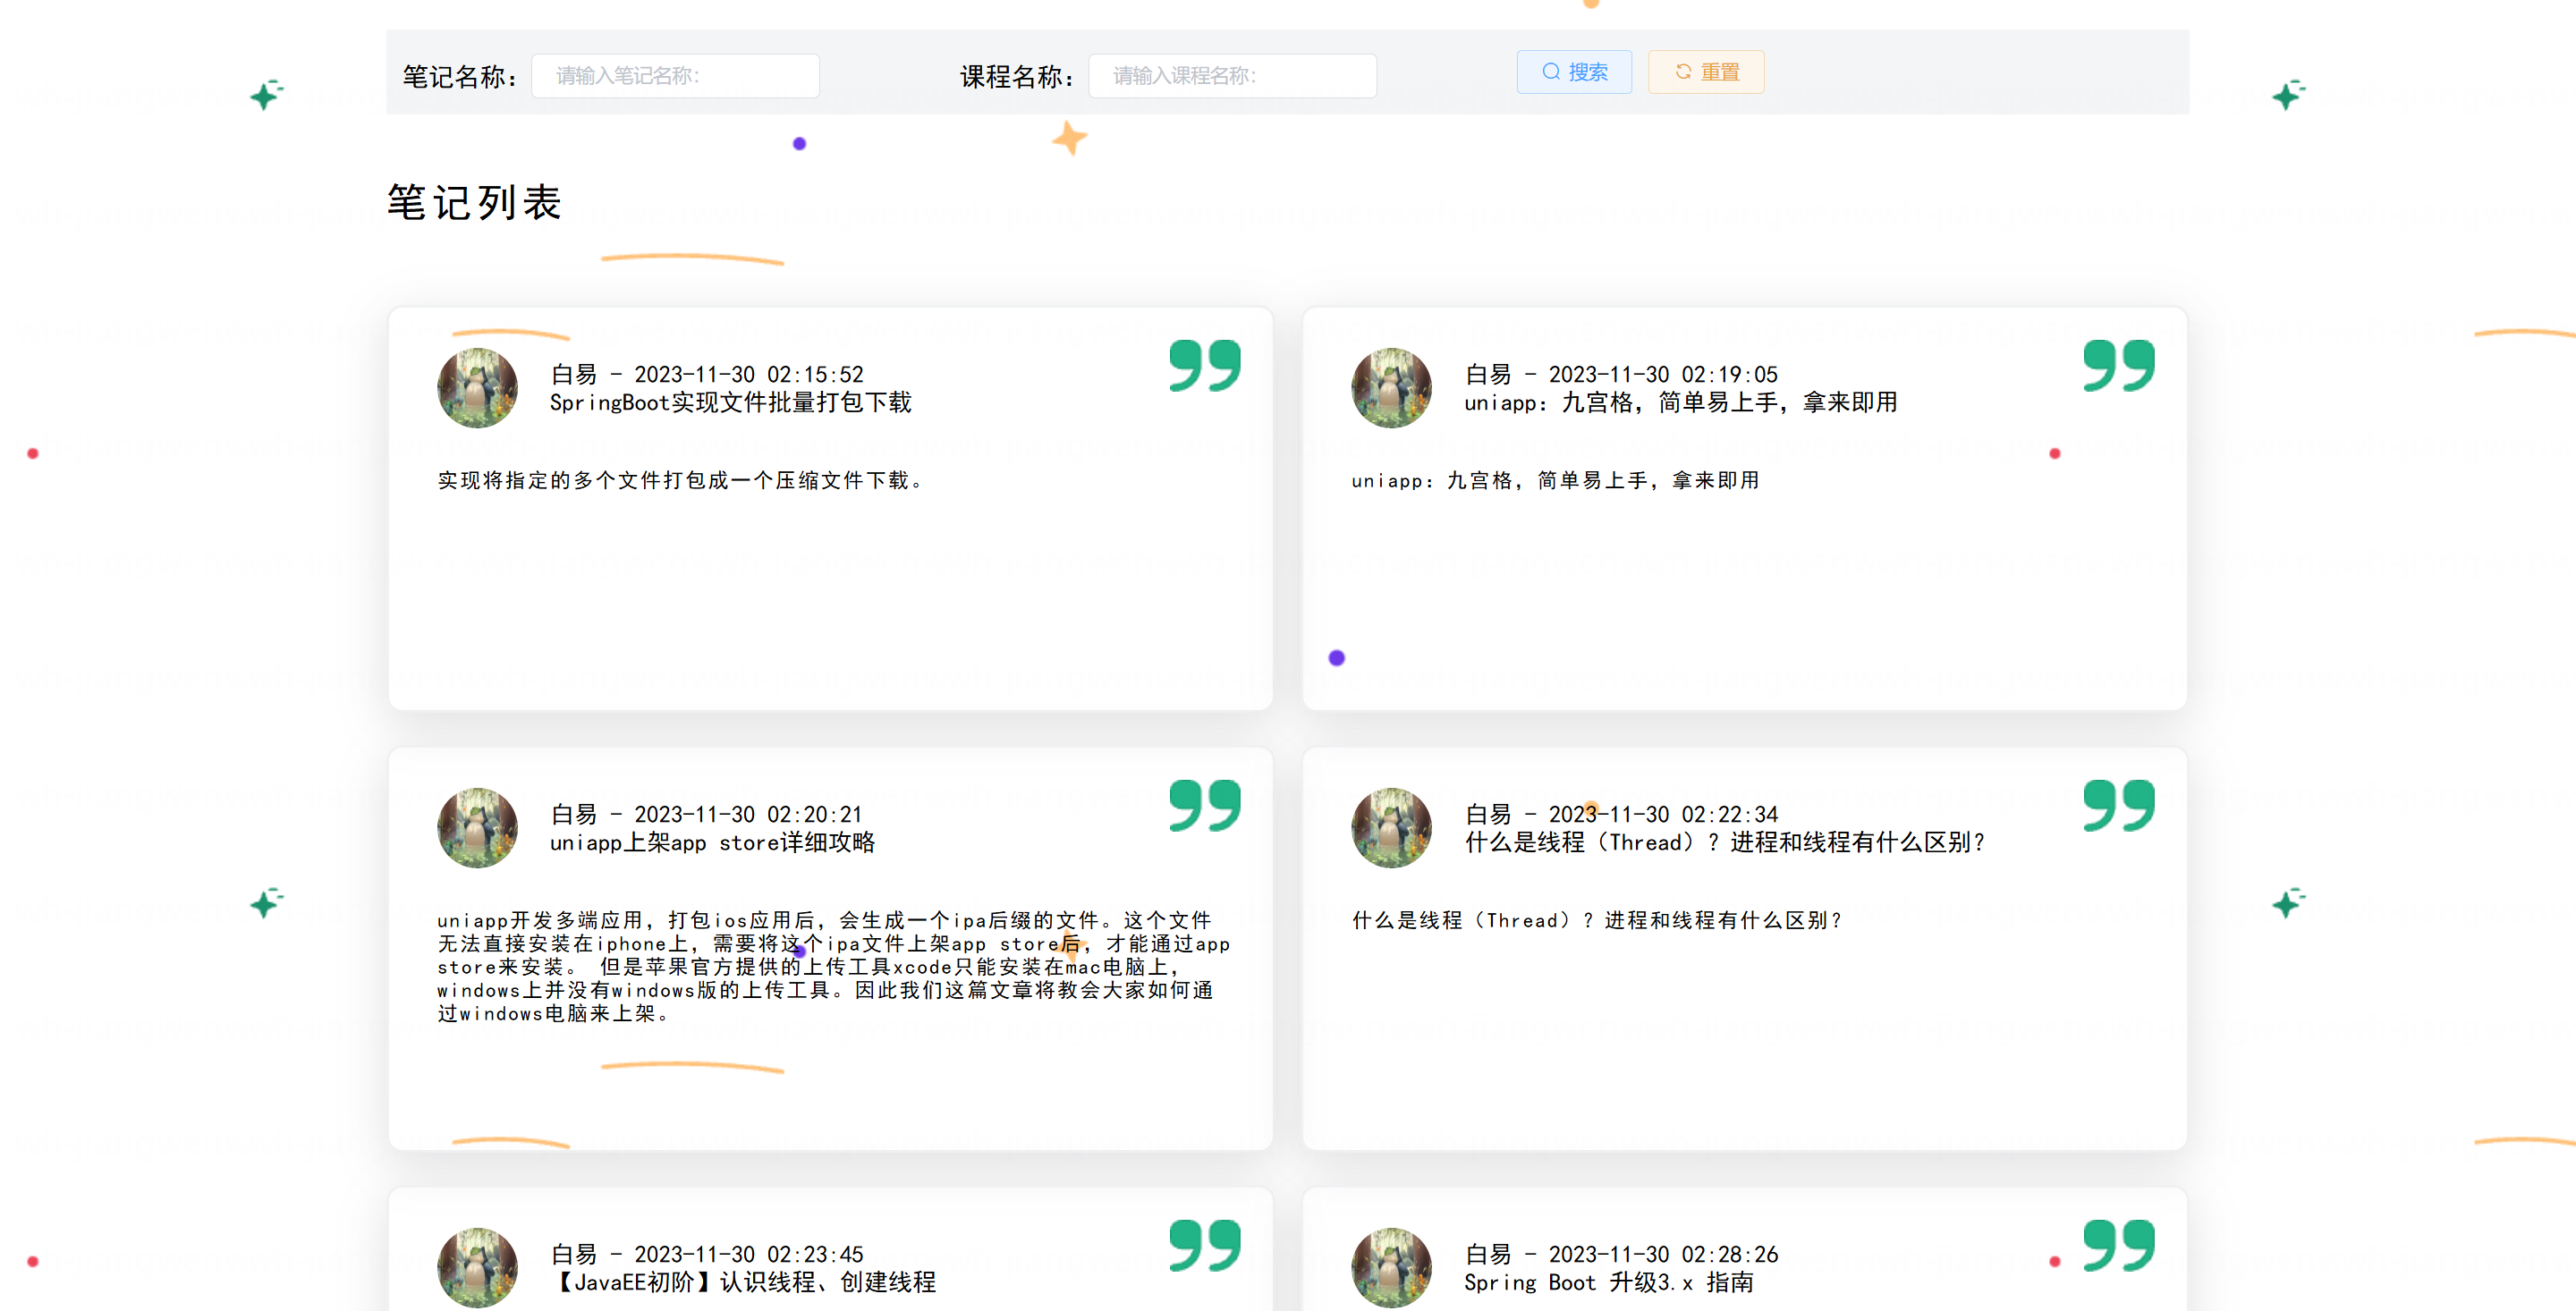Open note titled 什么是线程（Thread）
The width and height of the screenshot is (2576, 1311).
1724,843
